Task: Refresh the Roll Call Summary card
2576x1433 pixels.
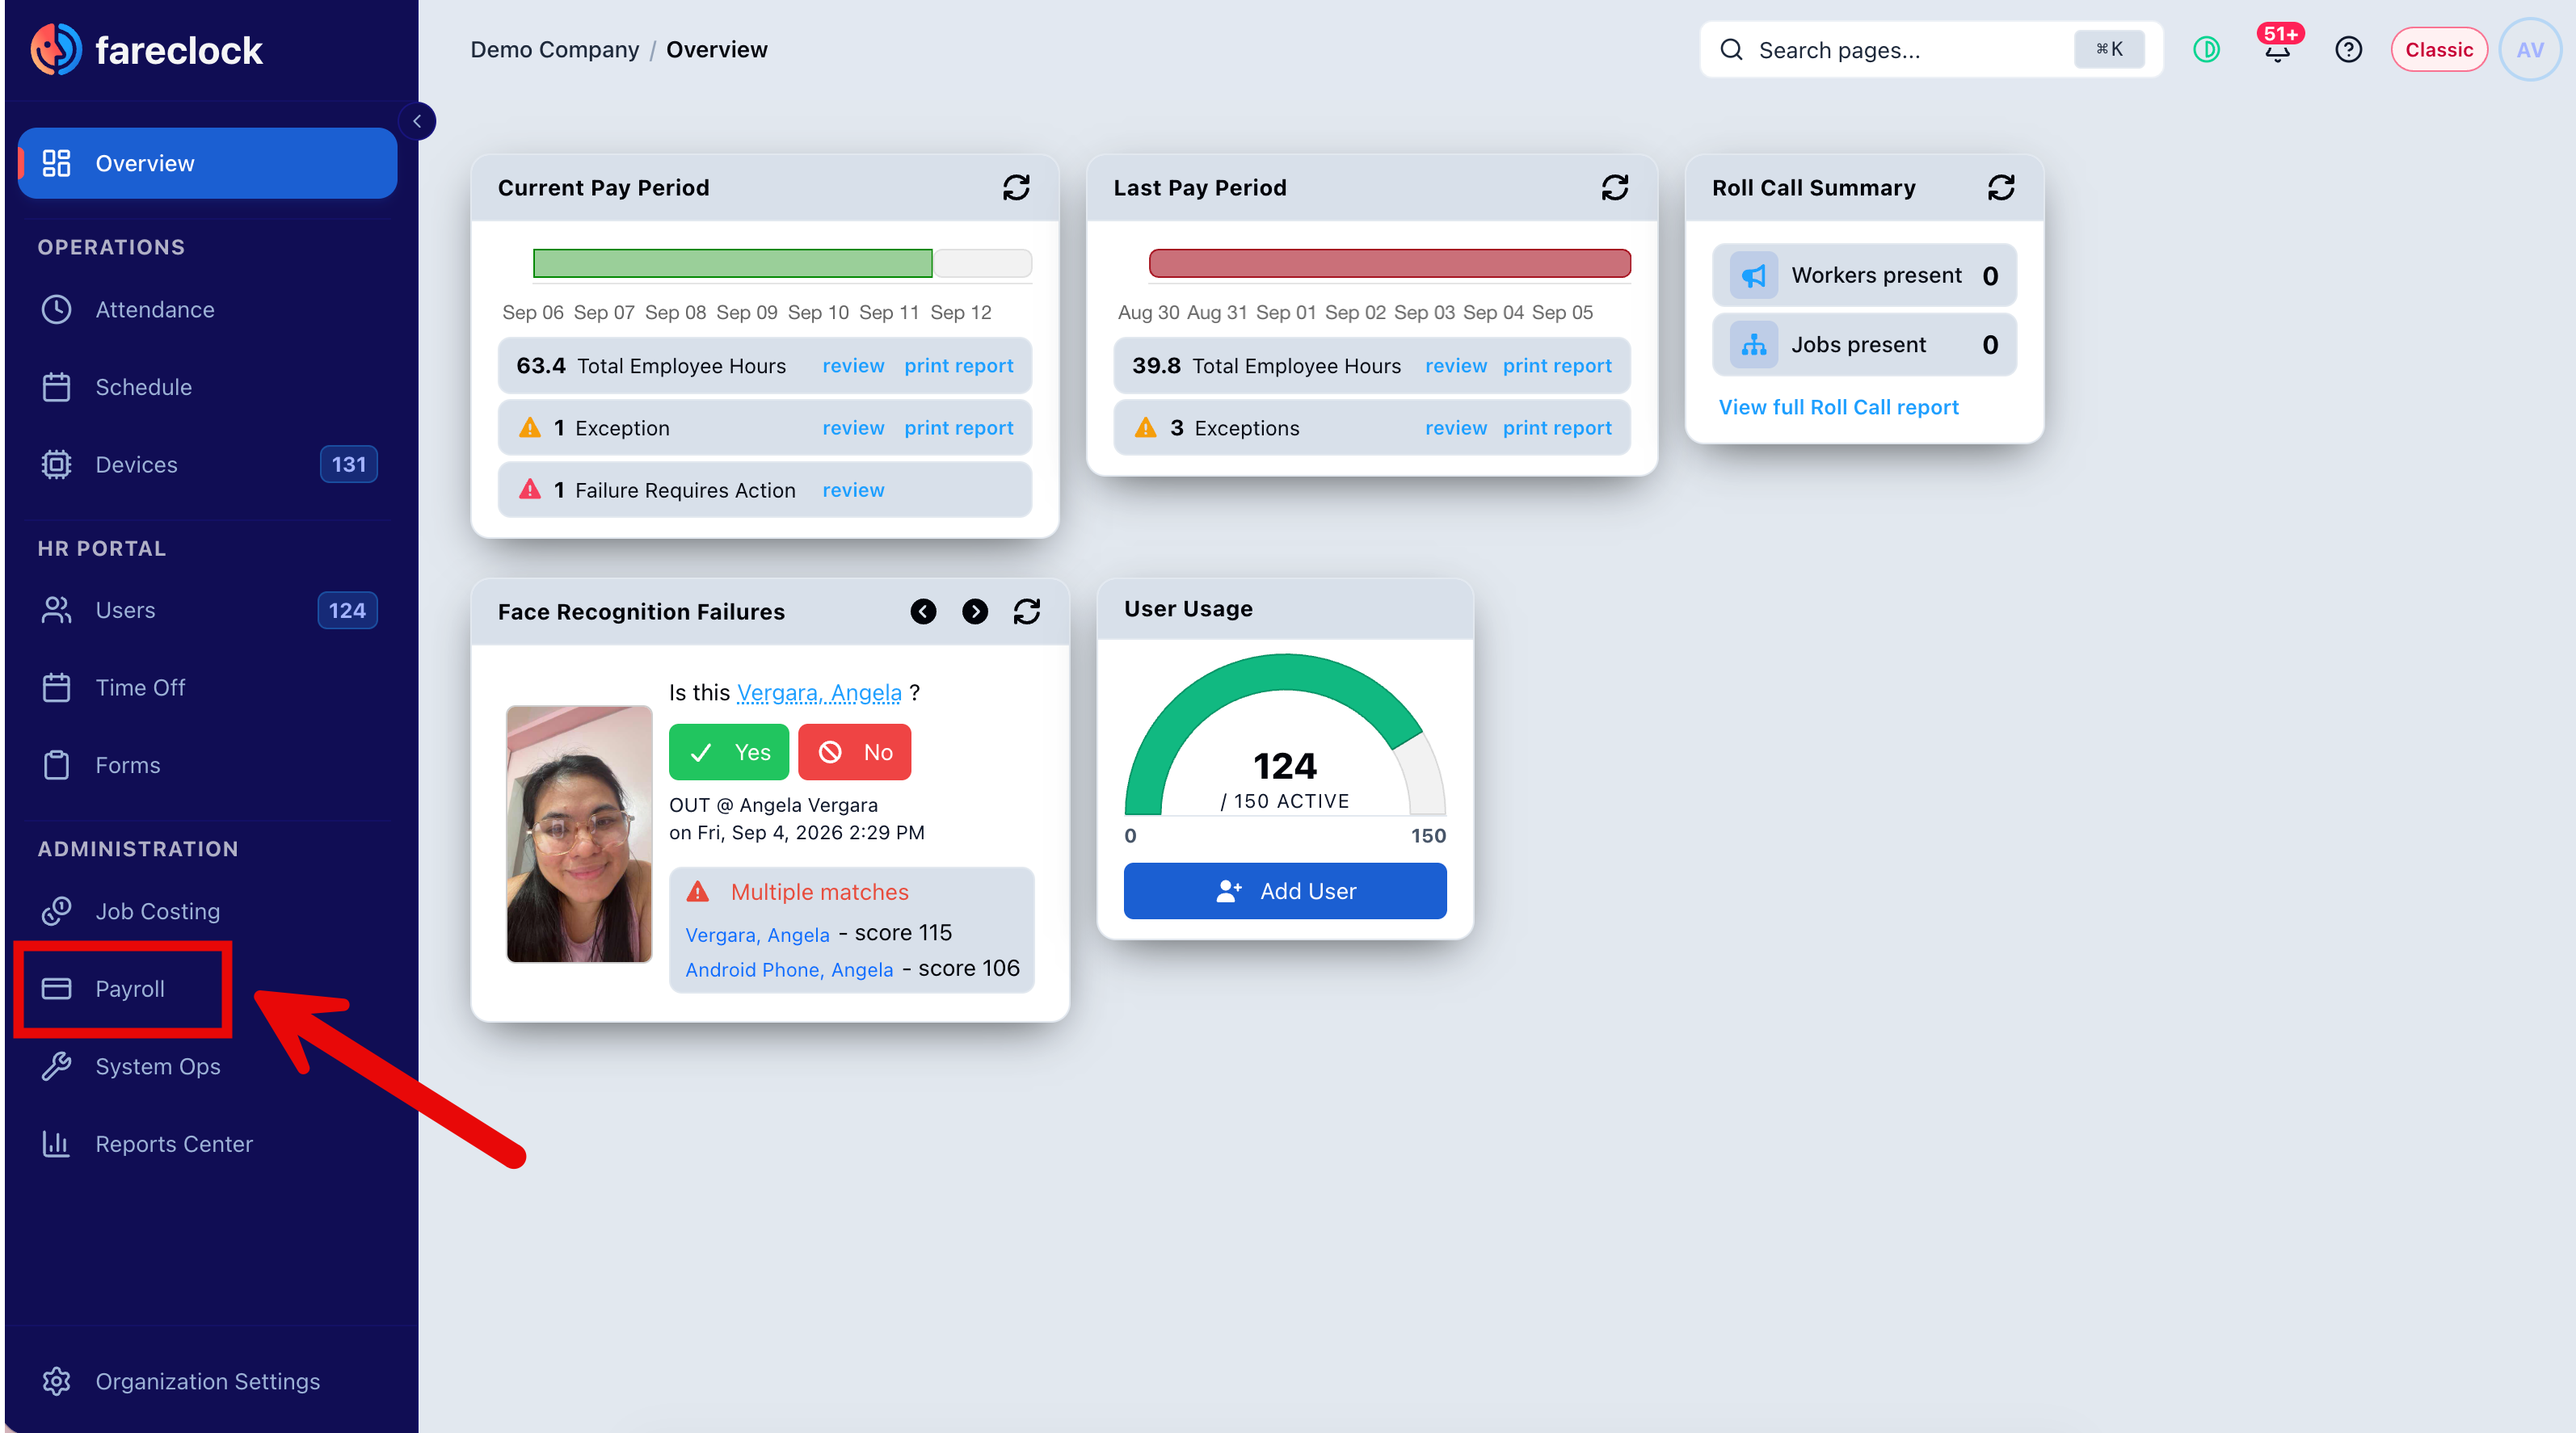Action: (2000, 187)
